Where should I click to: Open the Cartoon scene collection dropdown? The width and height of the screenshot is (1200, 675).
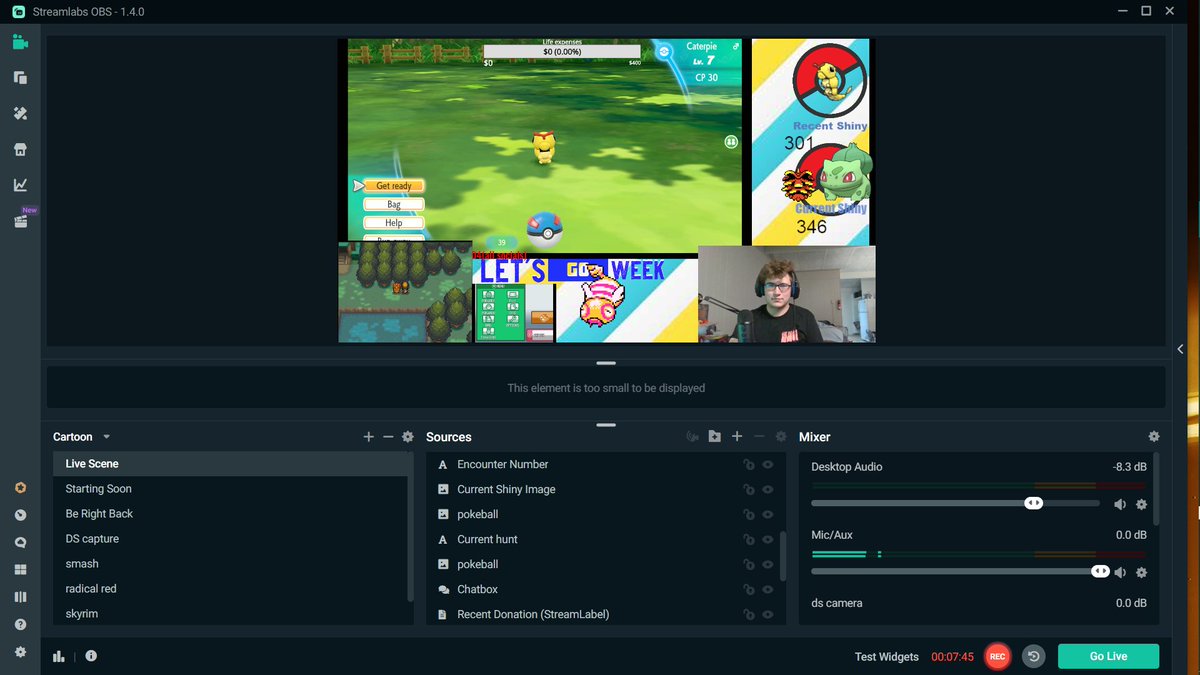click(x=80, y=436)
